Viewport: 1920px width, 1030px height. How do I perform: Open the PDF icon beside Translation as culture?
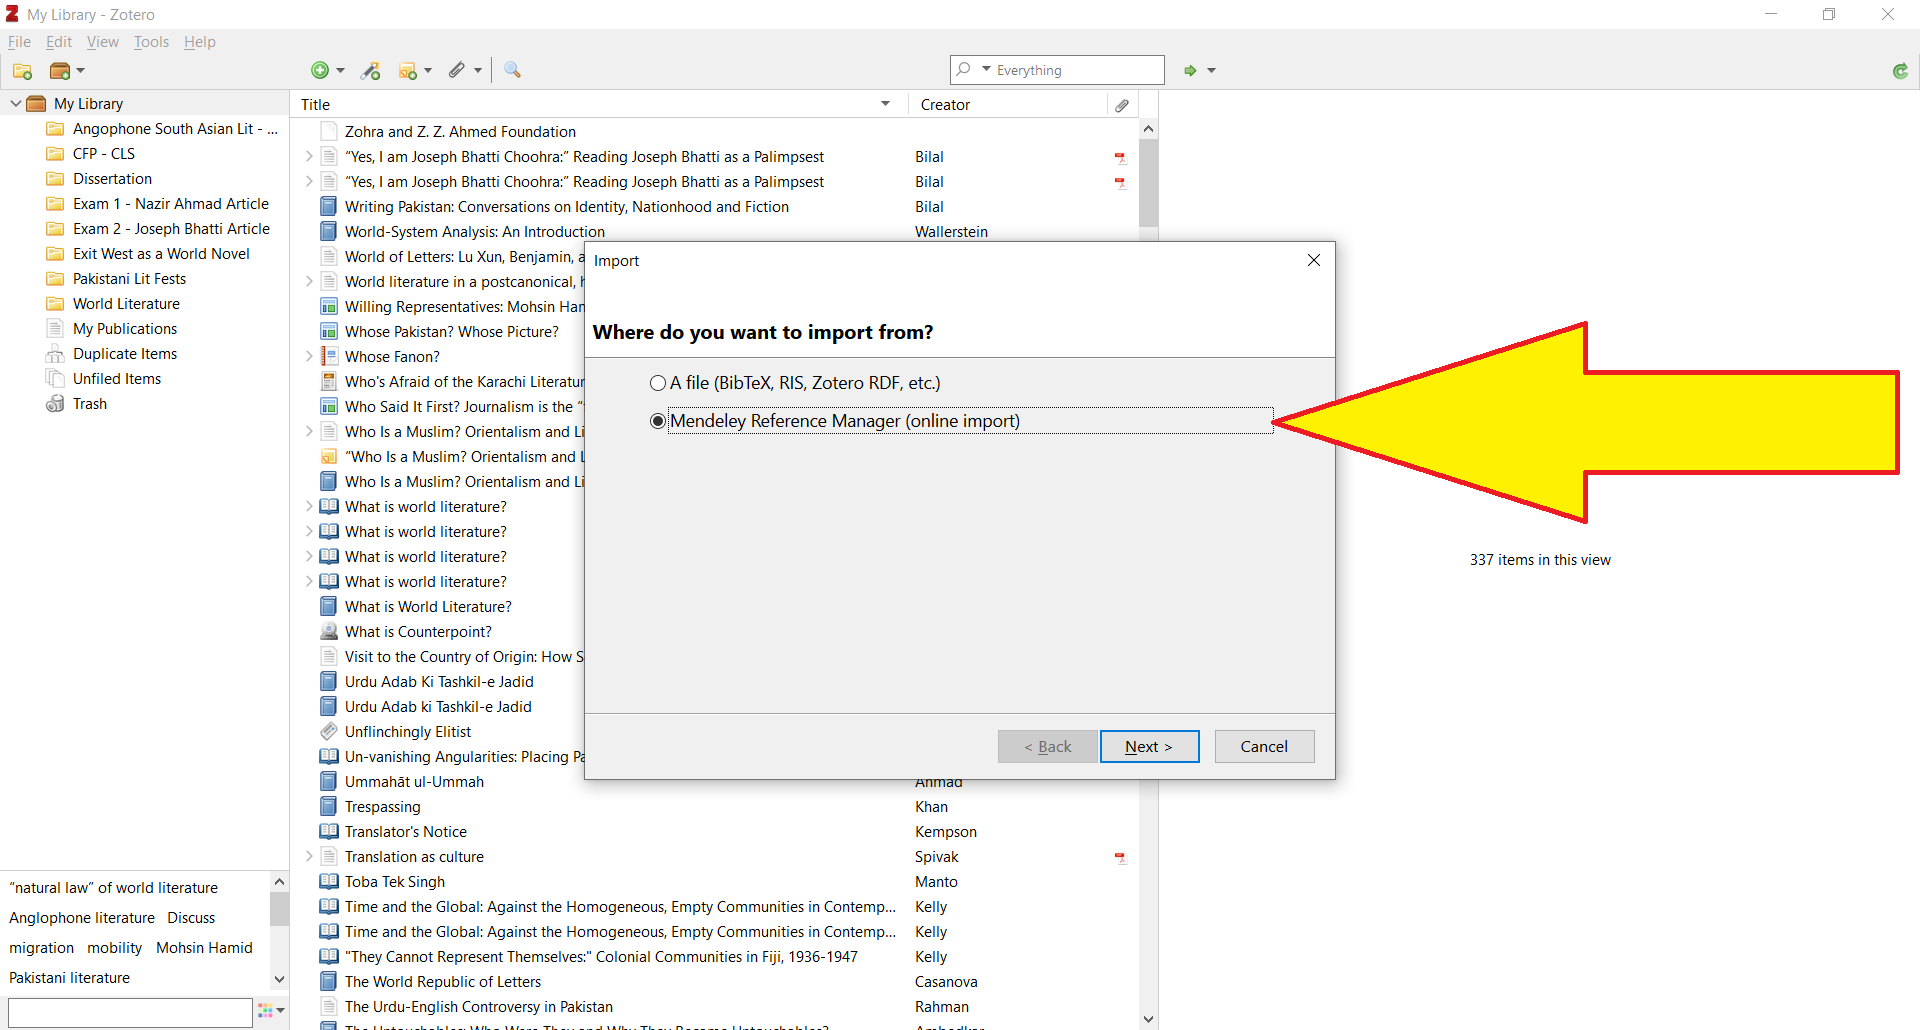[x=1120, y=858]
